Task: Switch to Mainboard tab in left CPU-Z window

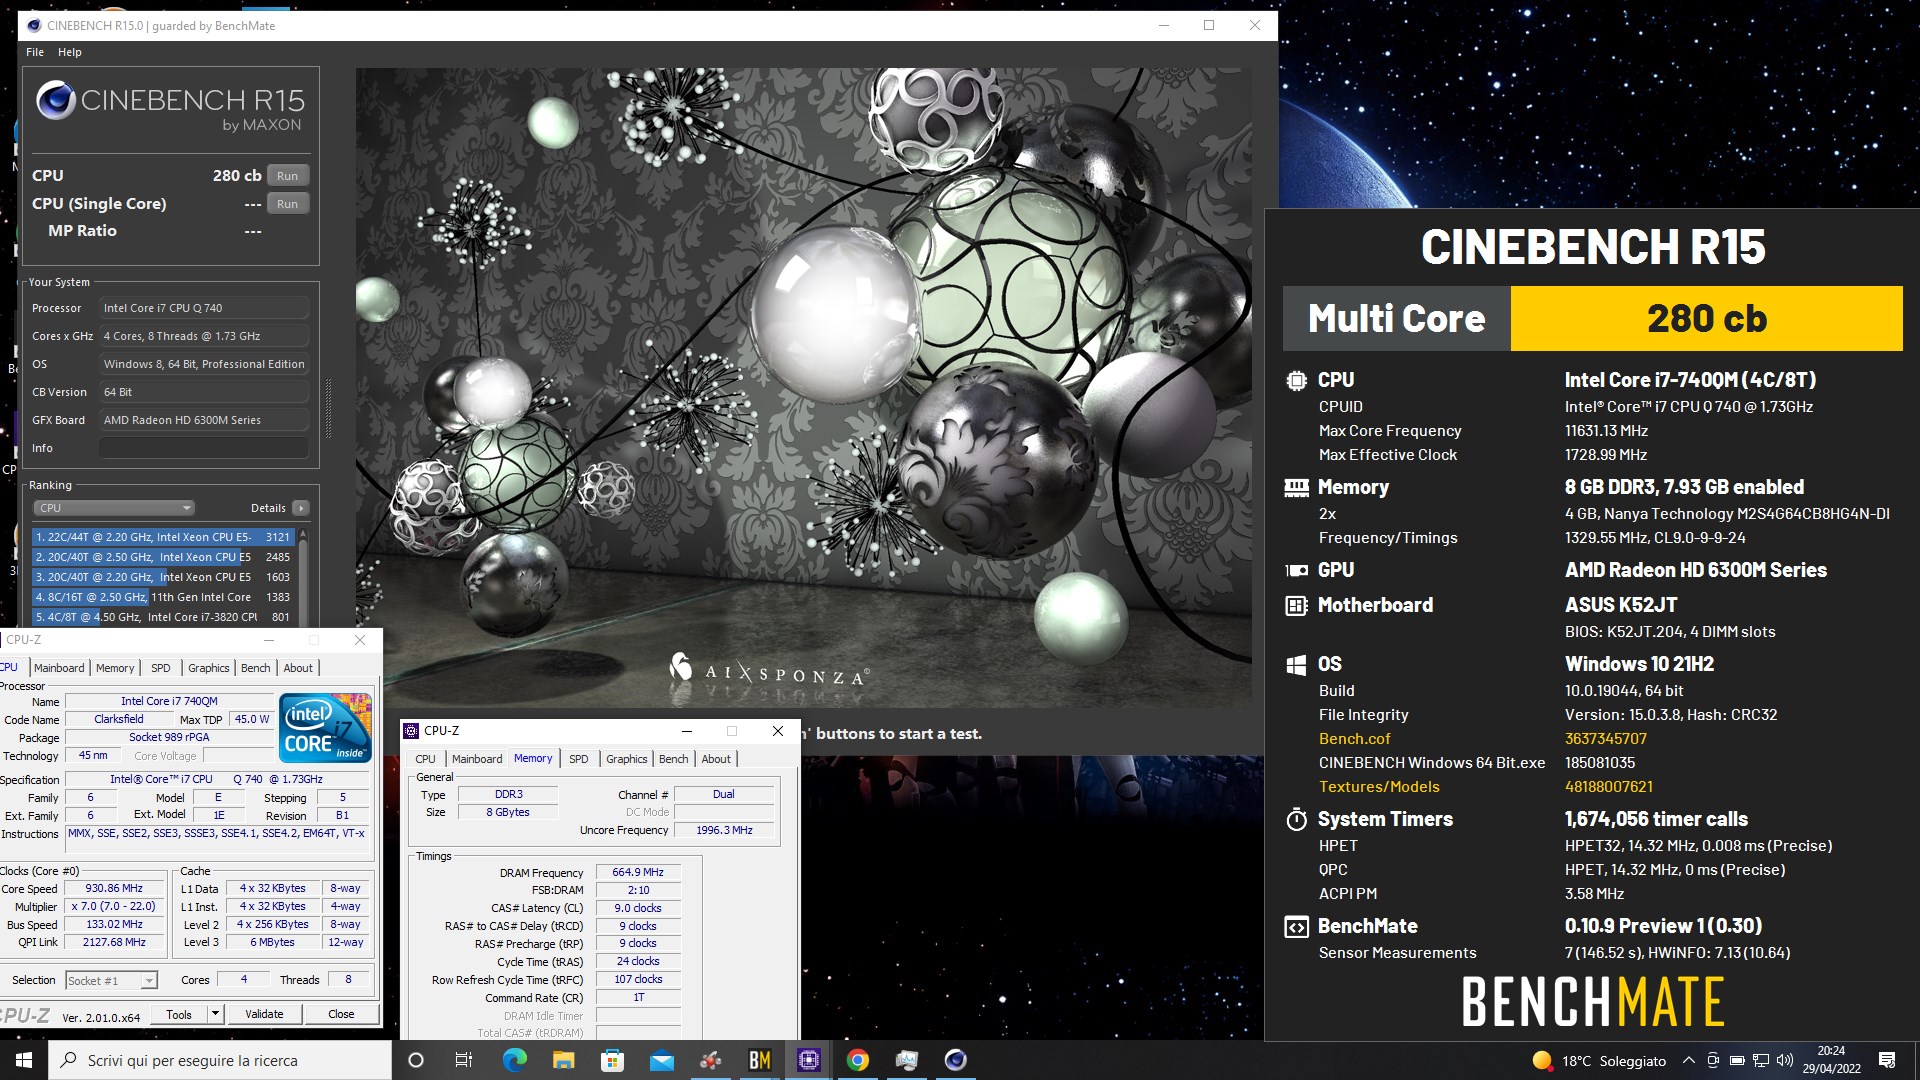Action: pos(59,668)
